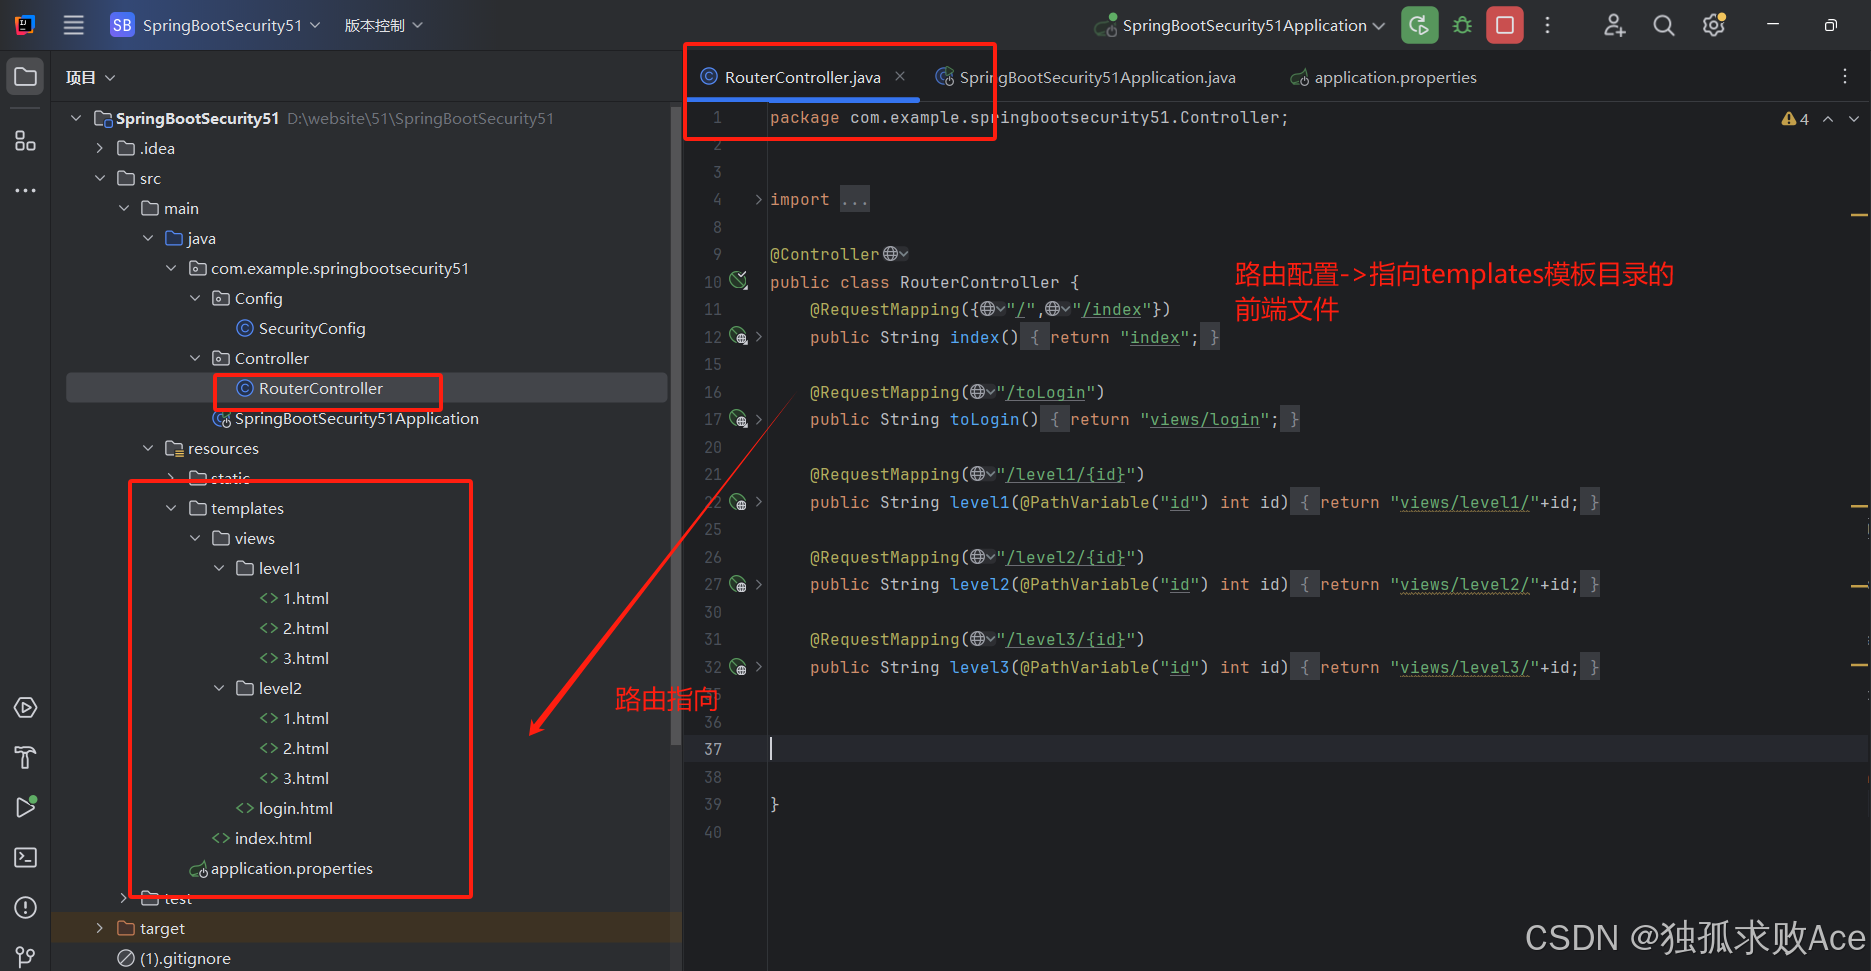Switch to application.properties editor tab

coord(1383,77)
